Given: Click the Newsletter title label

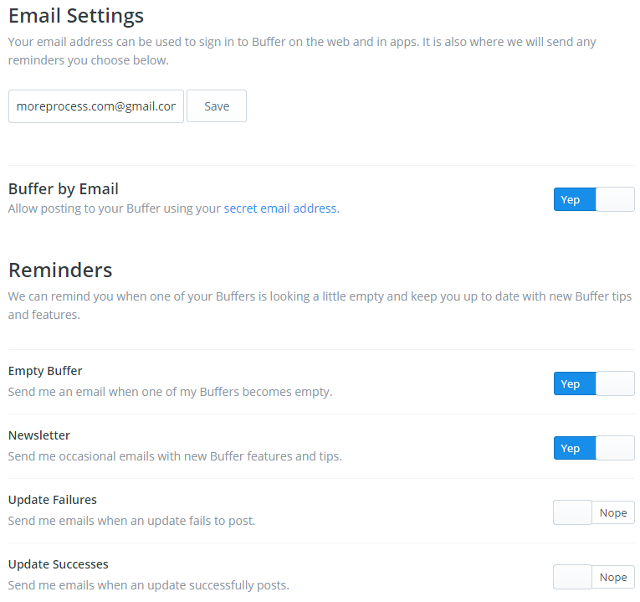Looking at the screenshot, I should [39, 436].
